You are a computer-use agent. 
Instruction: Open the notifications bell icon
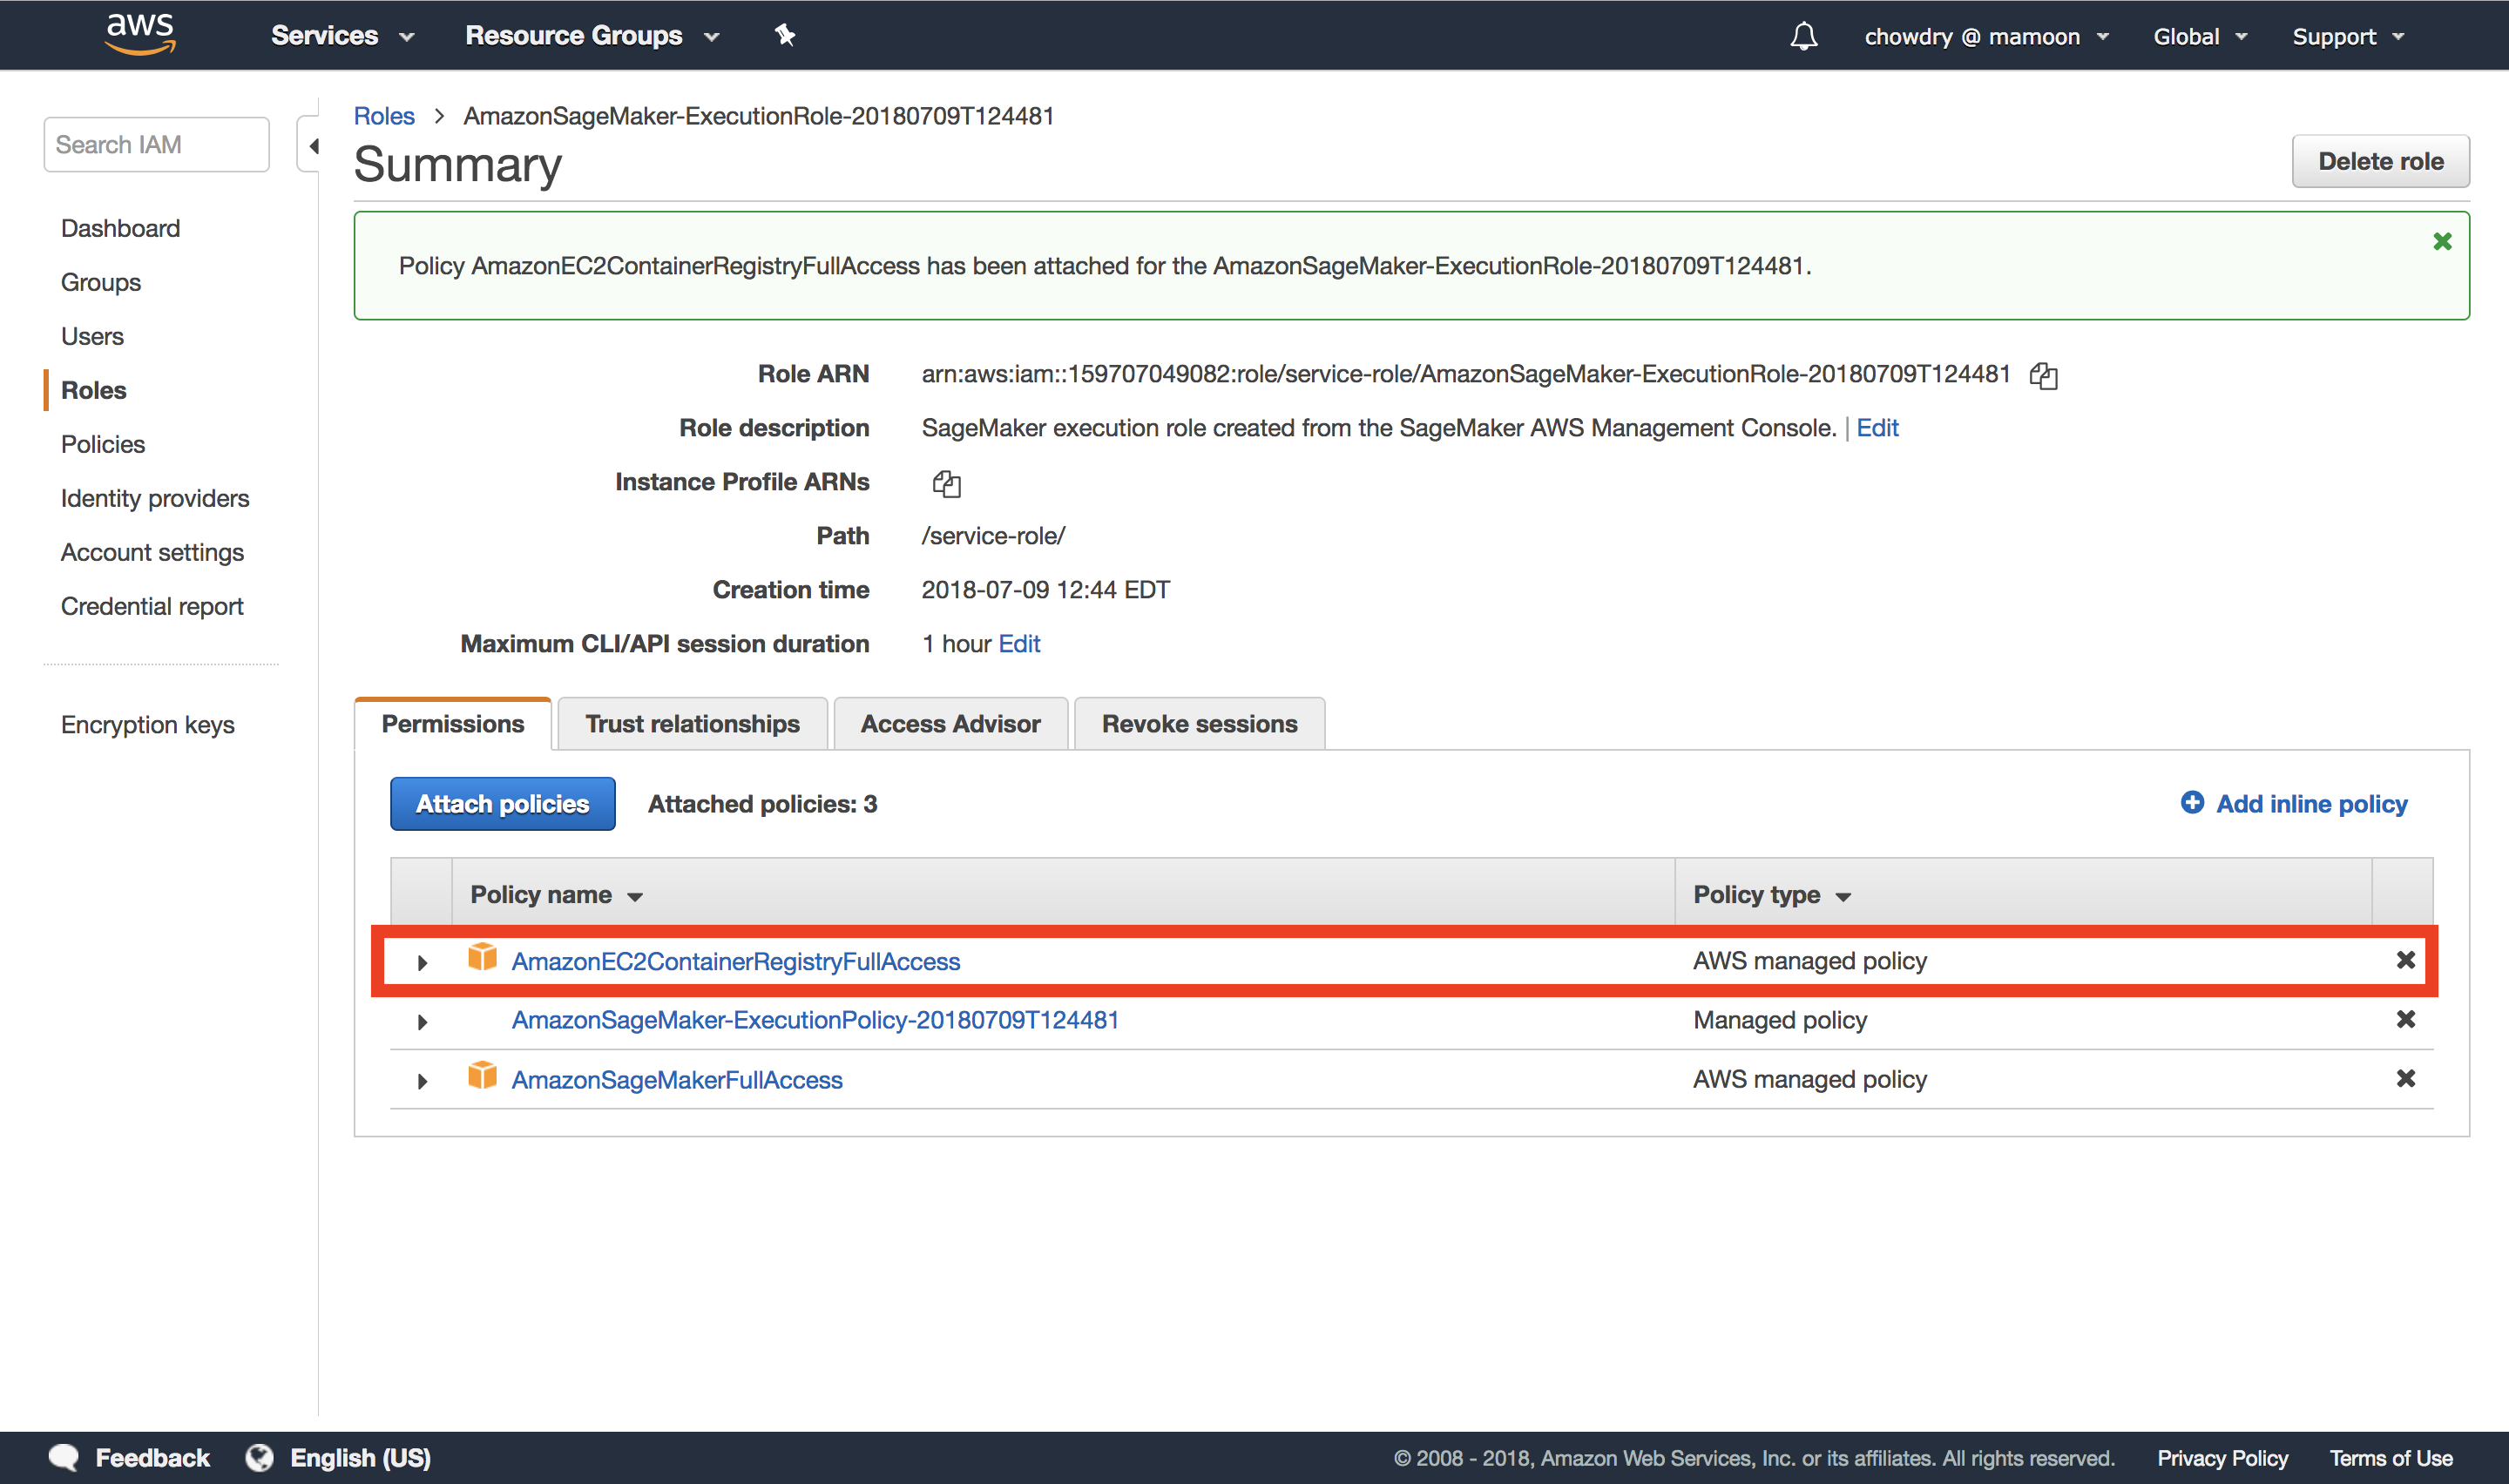1803,35
